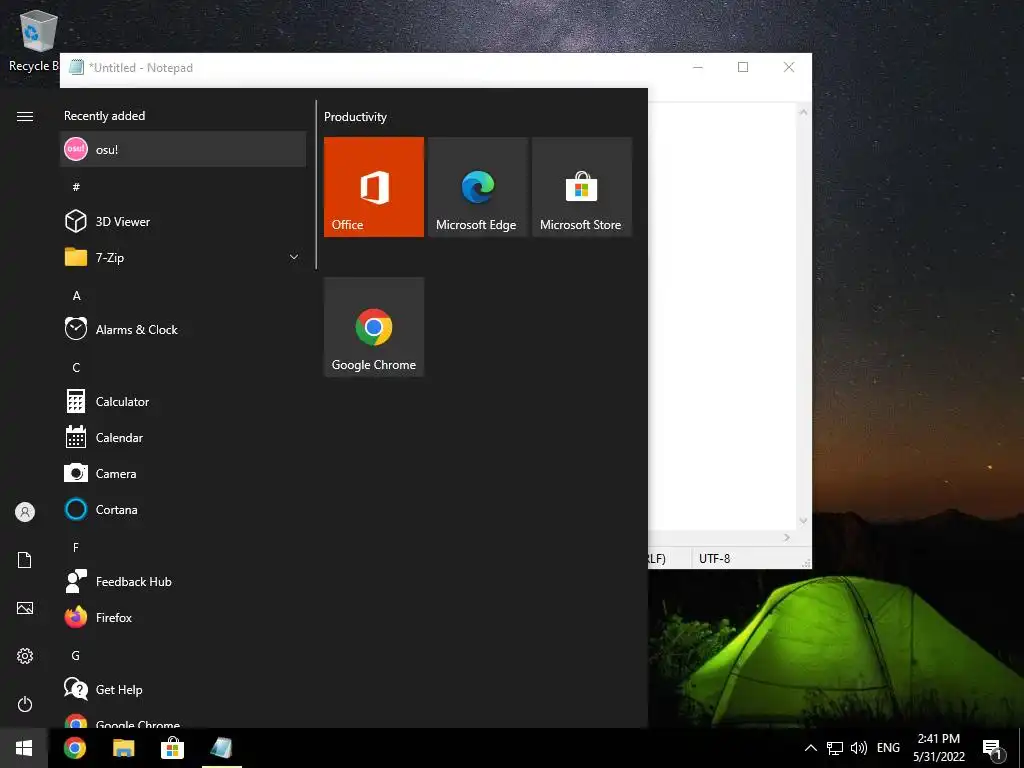1024x768 pixels.
Task: Launch Google Chrome tile in Start menu
Action: coord(374,327)
